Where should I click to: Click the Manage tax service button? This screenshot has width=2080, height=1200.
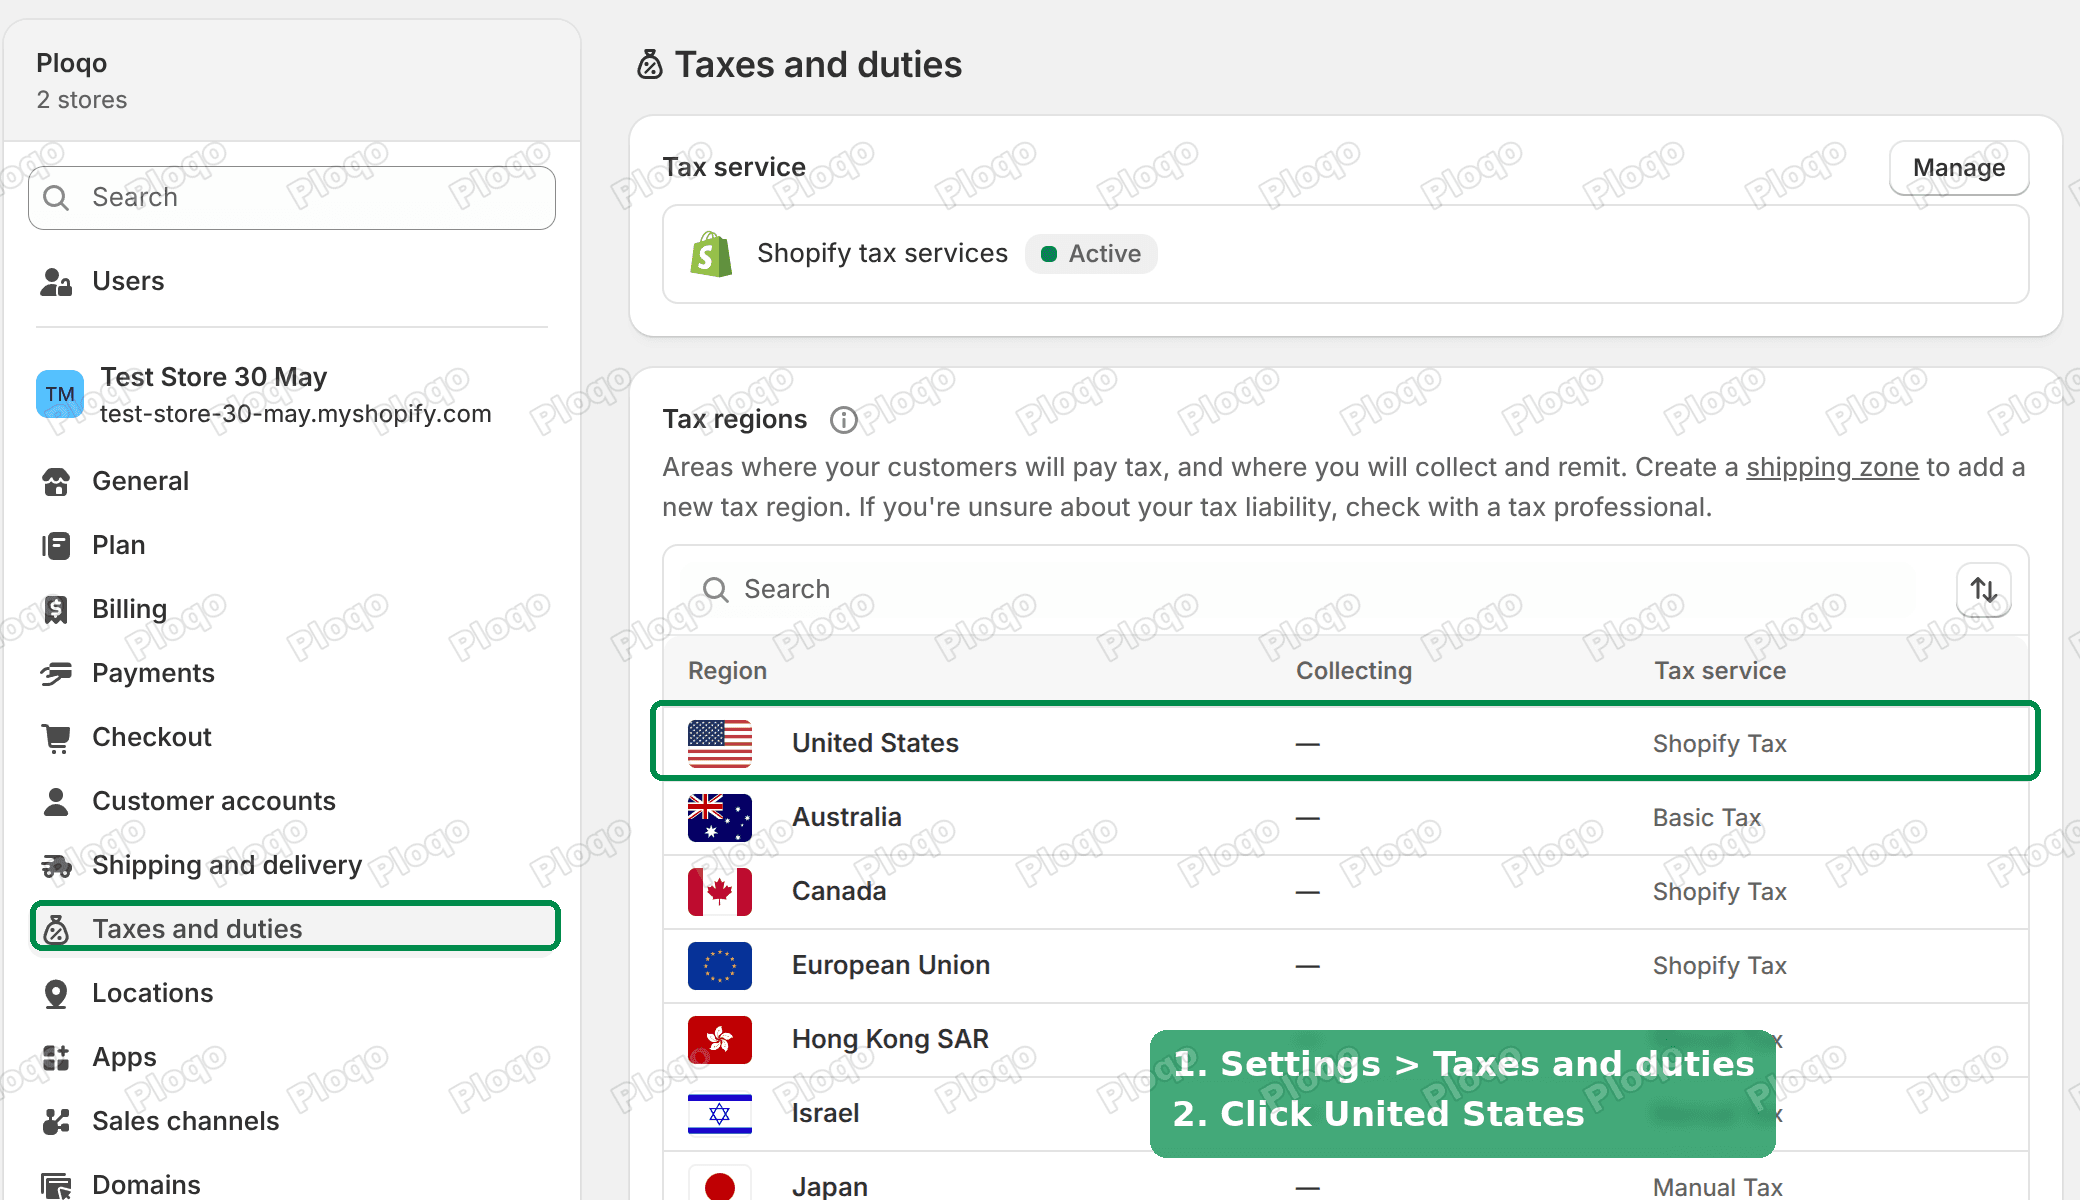[x=1959, y=168]
